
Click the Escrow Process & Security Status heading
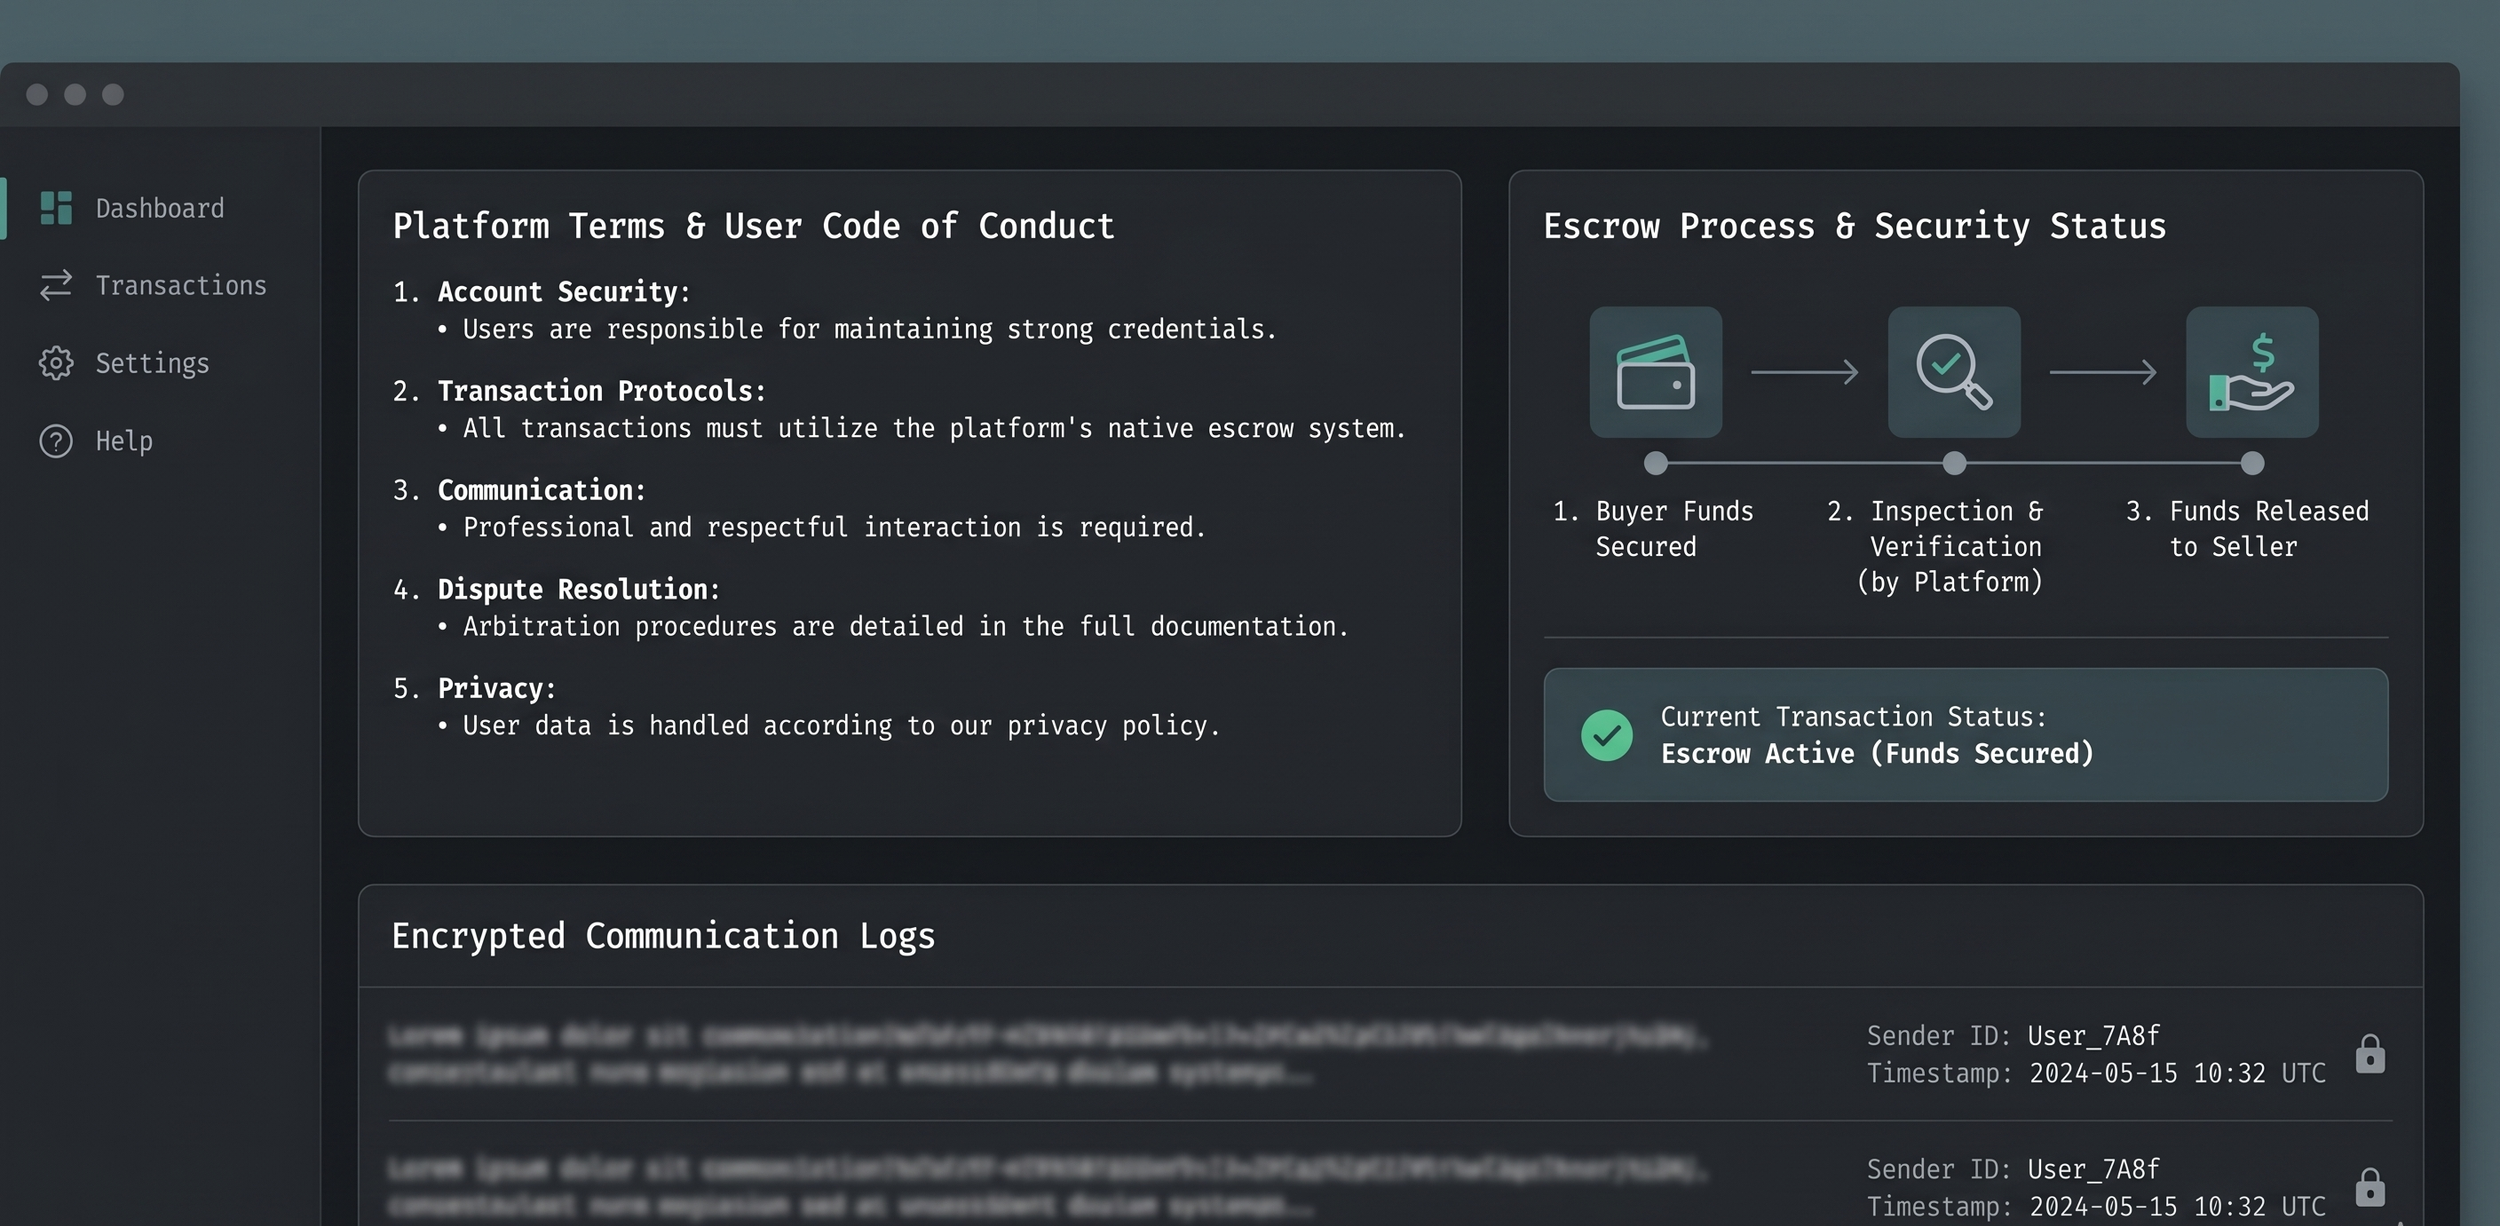click(x=1855, y=226)
